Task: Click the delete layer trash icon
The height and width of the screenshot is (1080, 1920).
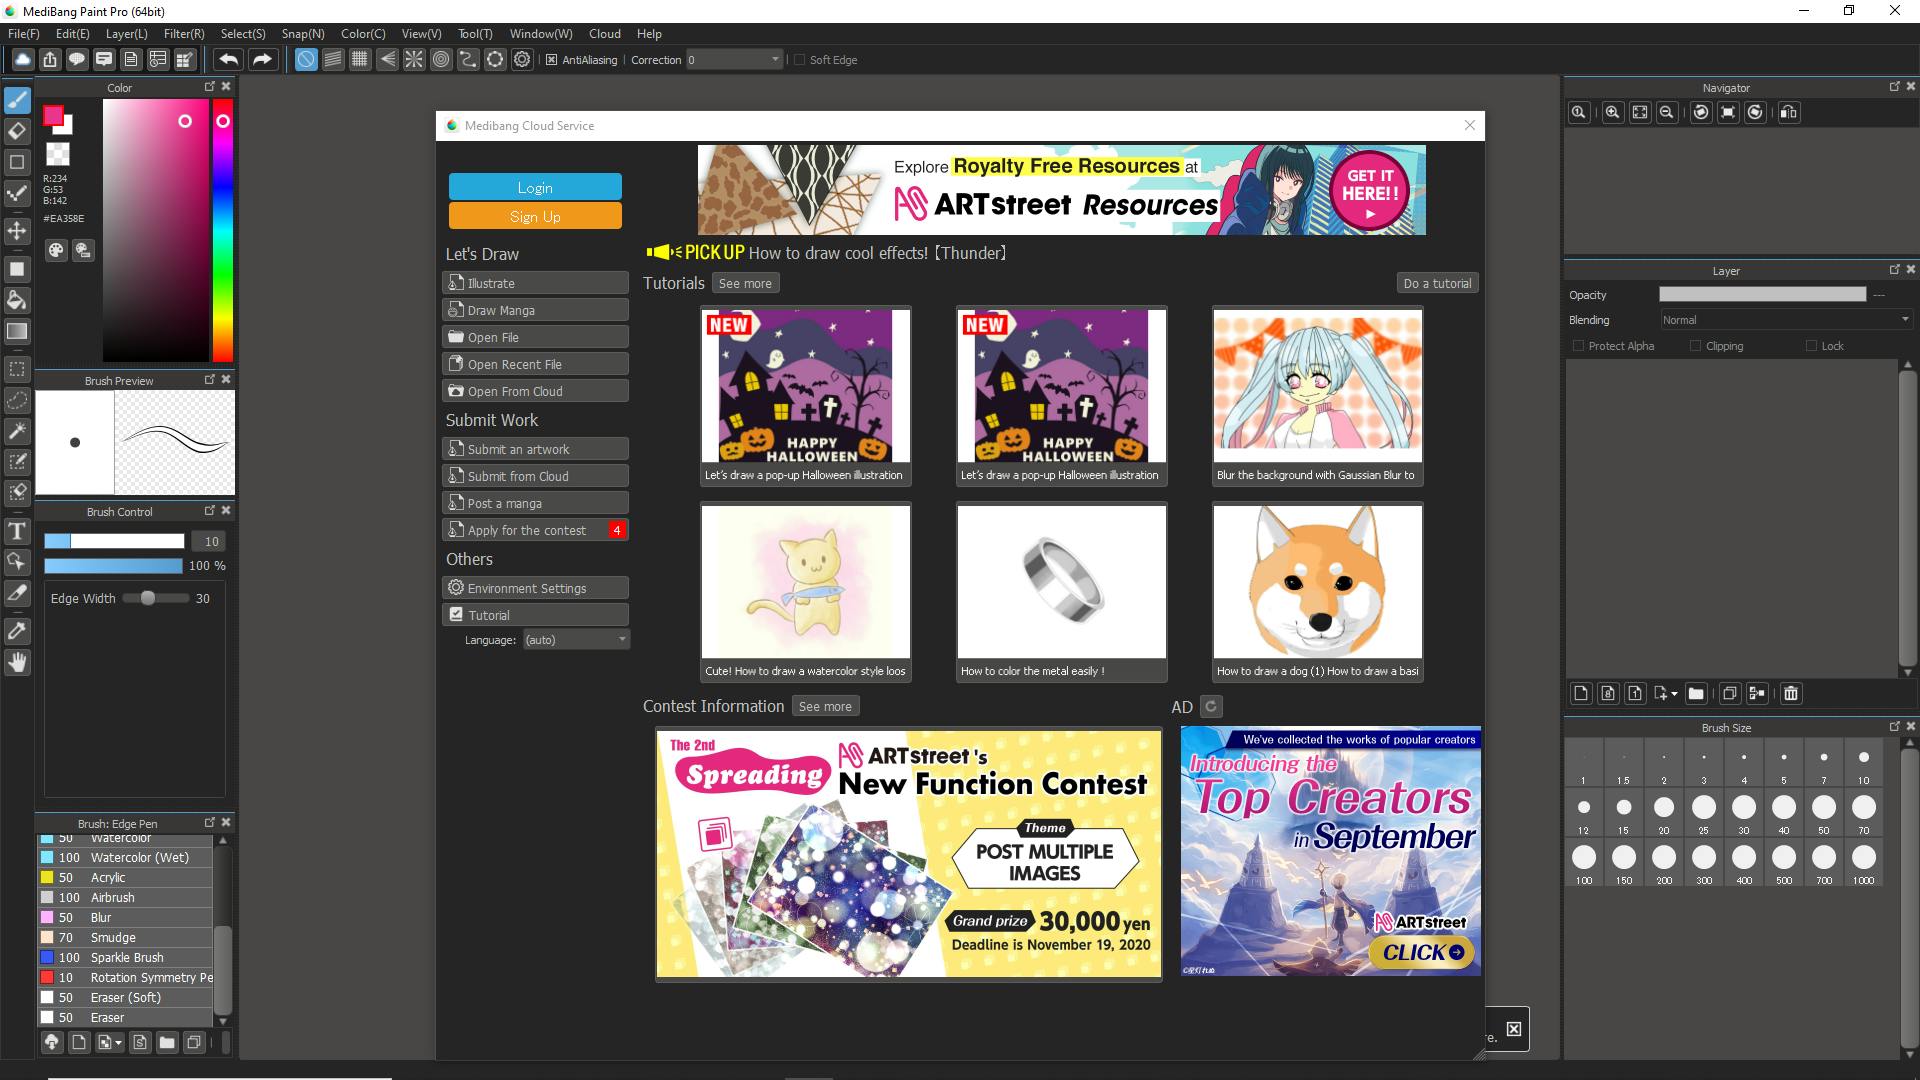Action: 1791,693
